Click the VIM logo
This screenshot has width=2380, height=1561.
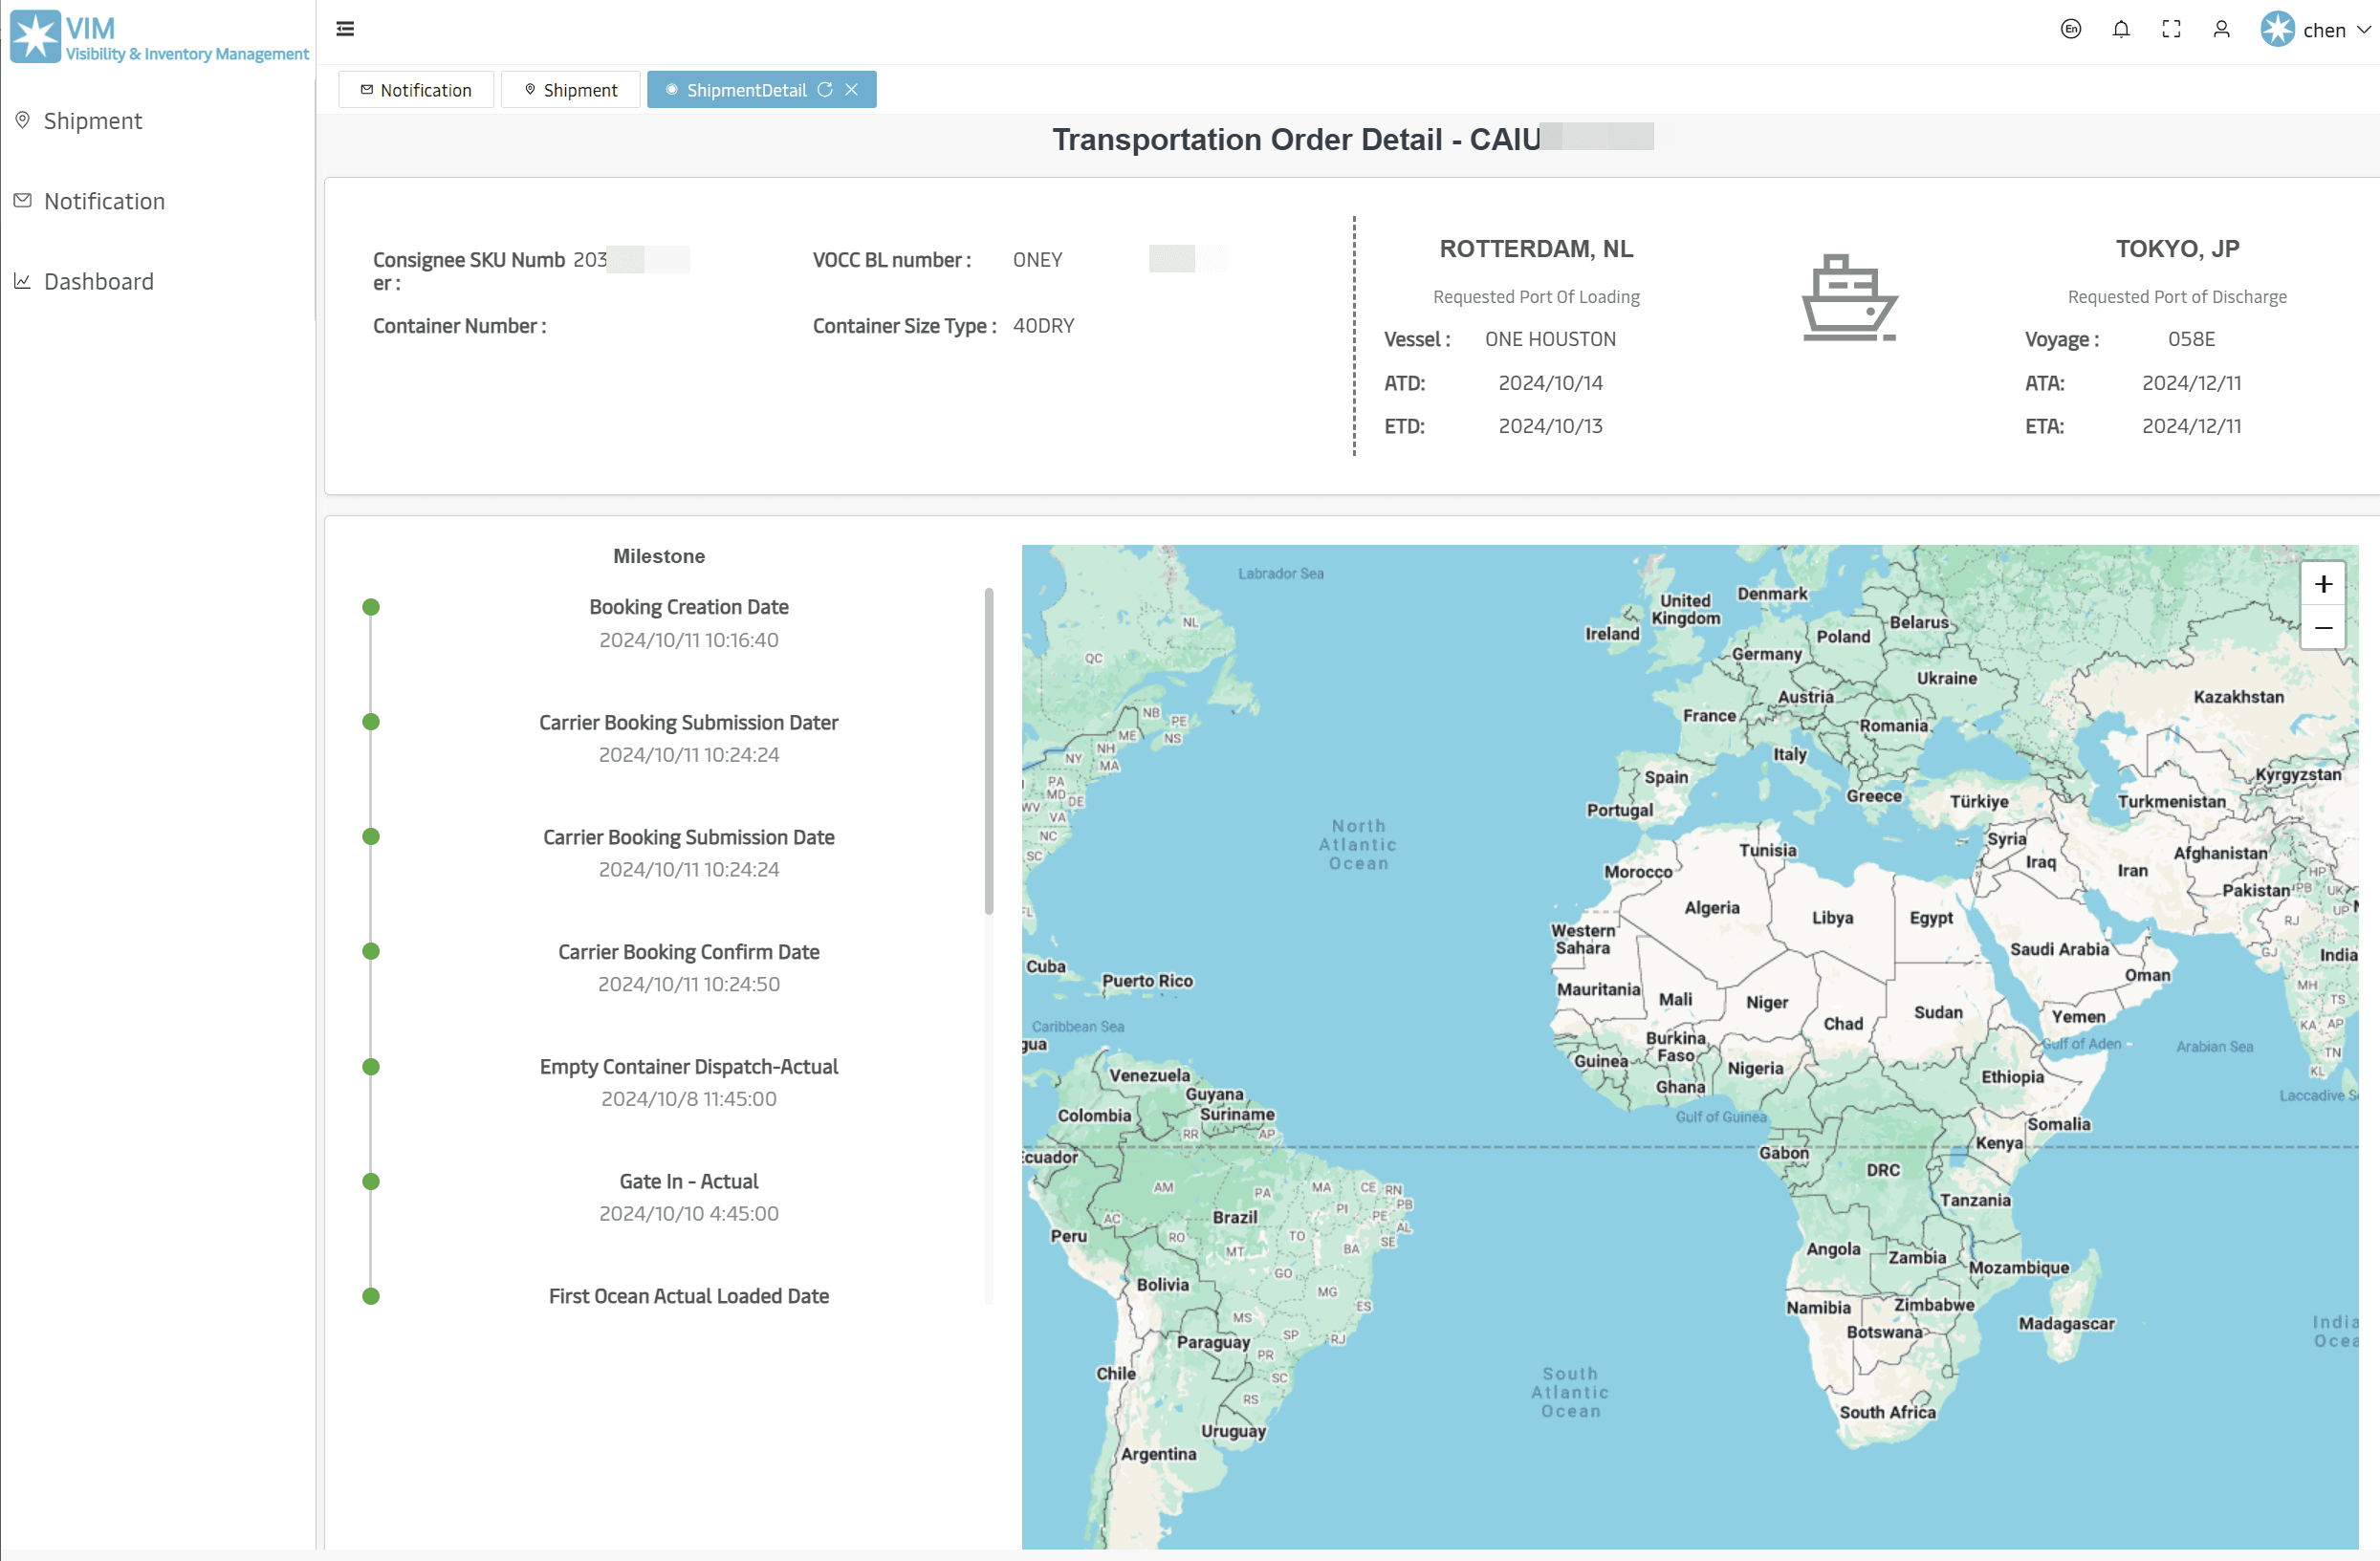(36, 36)
